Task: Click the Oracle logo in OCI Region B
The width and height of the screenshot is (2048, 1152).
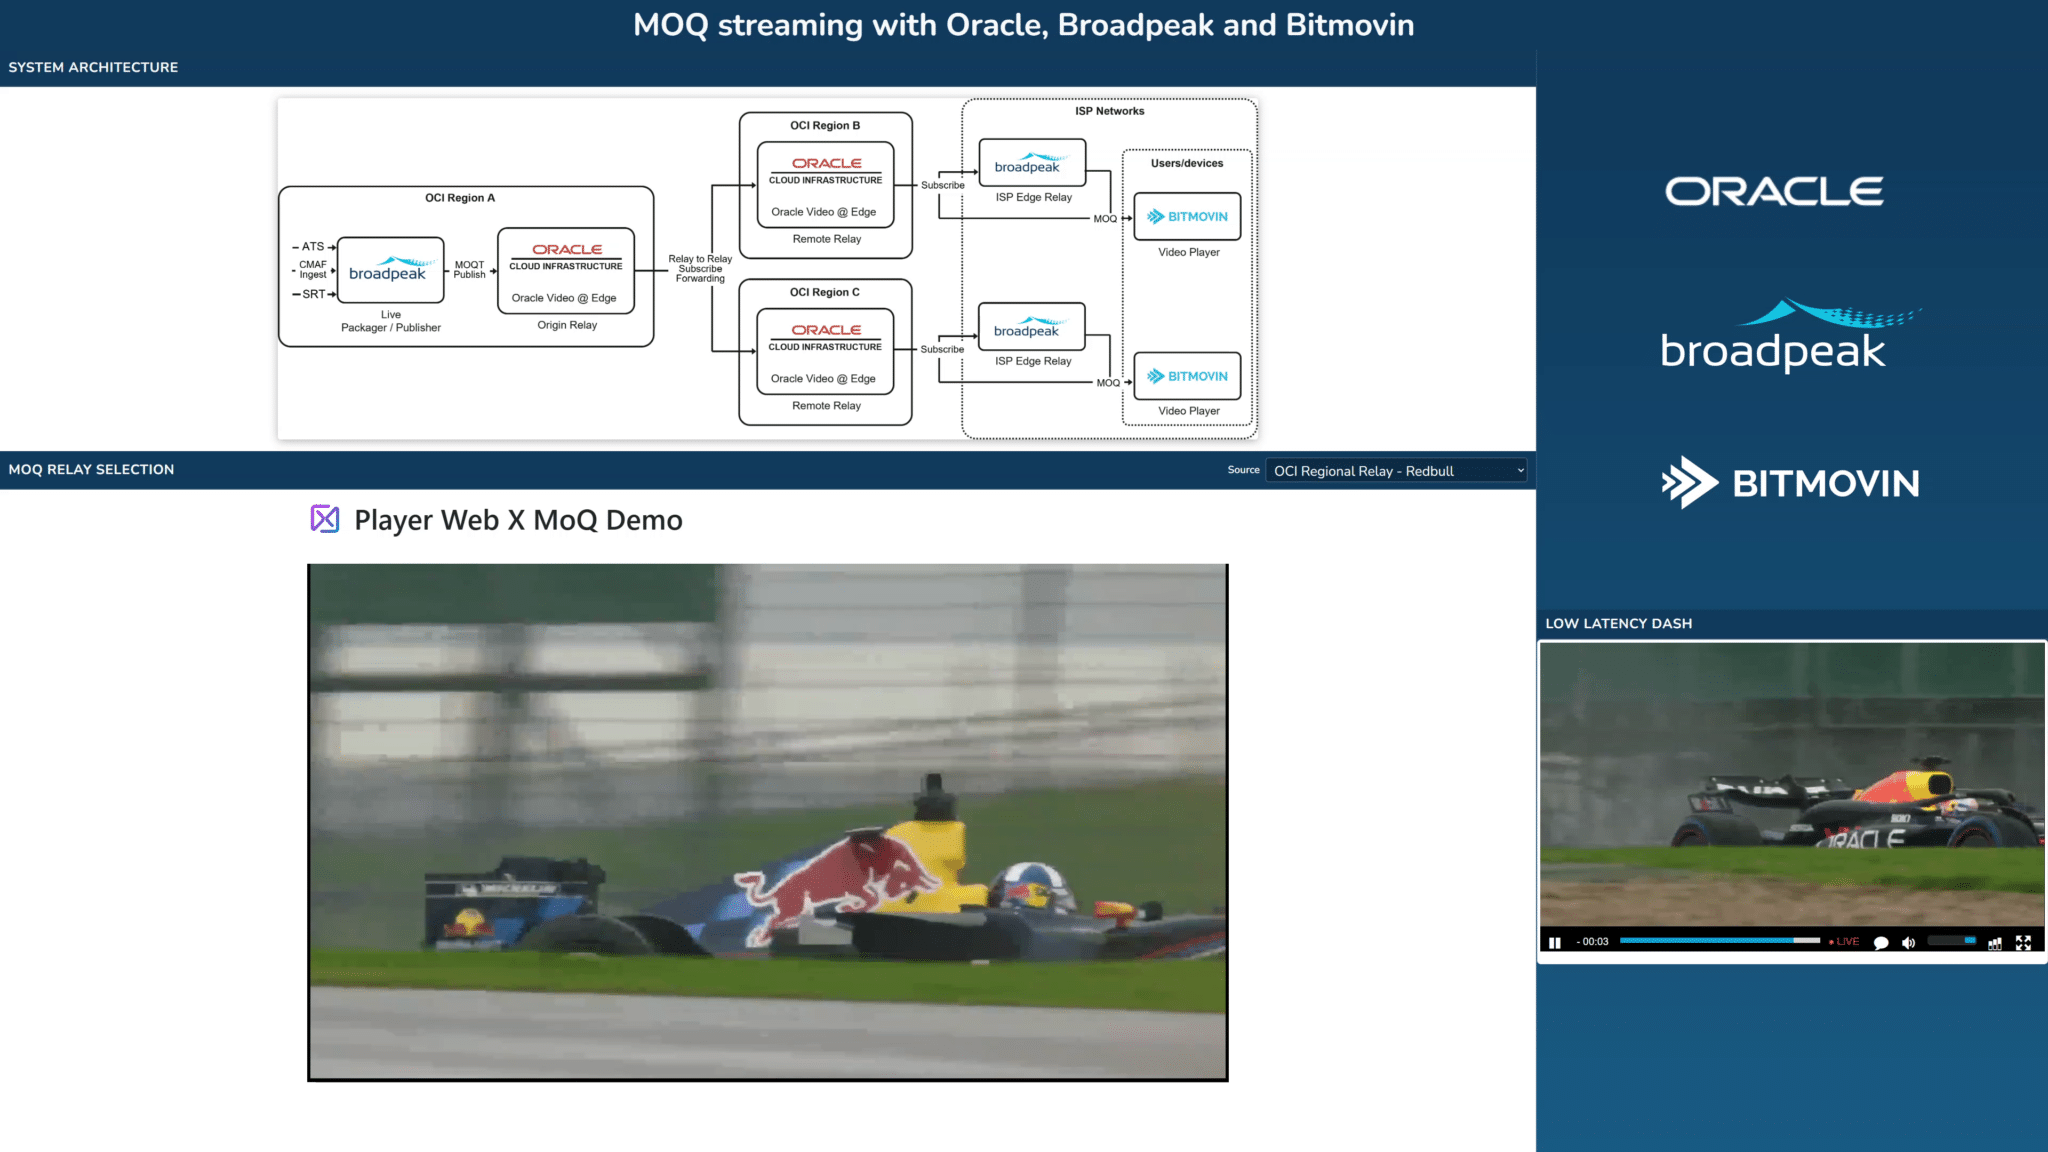Action: coord(826,163)
